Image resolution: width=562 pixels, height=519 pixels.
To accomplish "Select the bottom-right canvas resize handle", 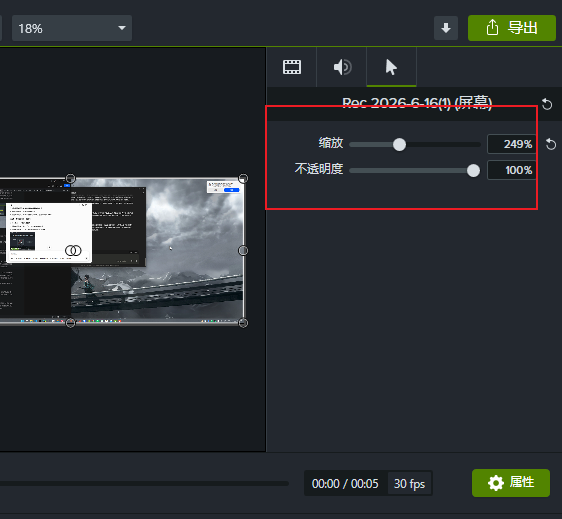I will tap(243, 323).
